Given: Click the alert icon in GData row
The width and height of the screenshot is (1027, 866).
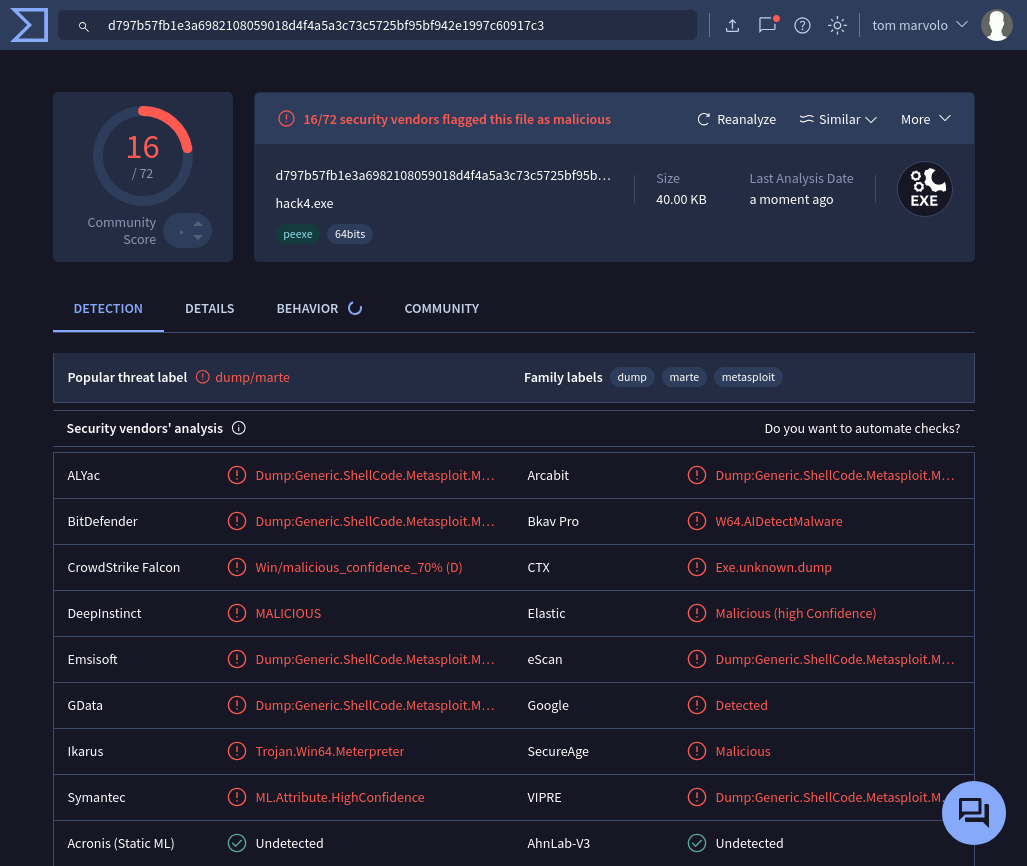Looking at the screenshot, I should 236,705.
